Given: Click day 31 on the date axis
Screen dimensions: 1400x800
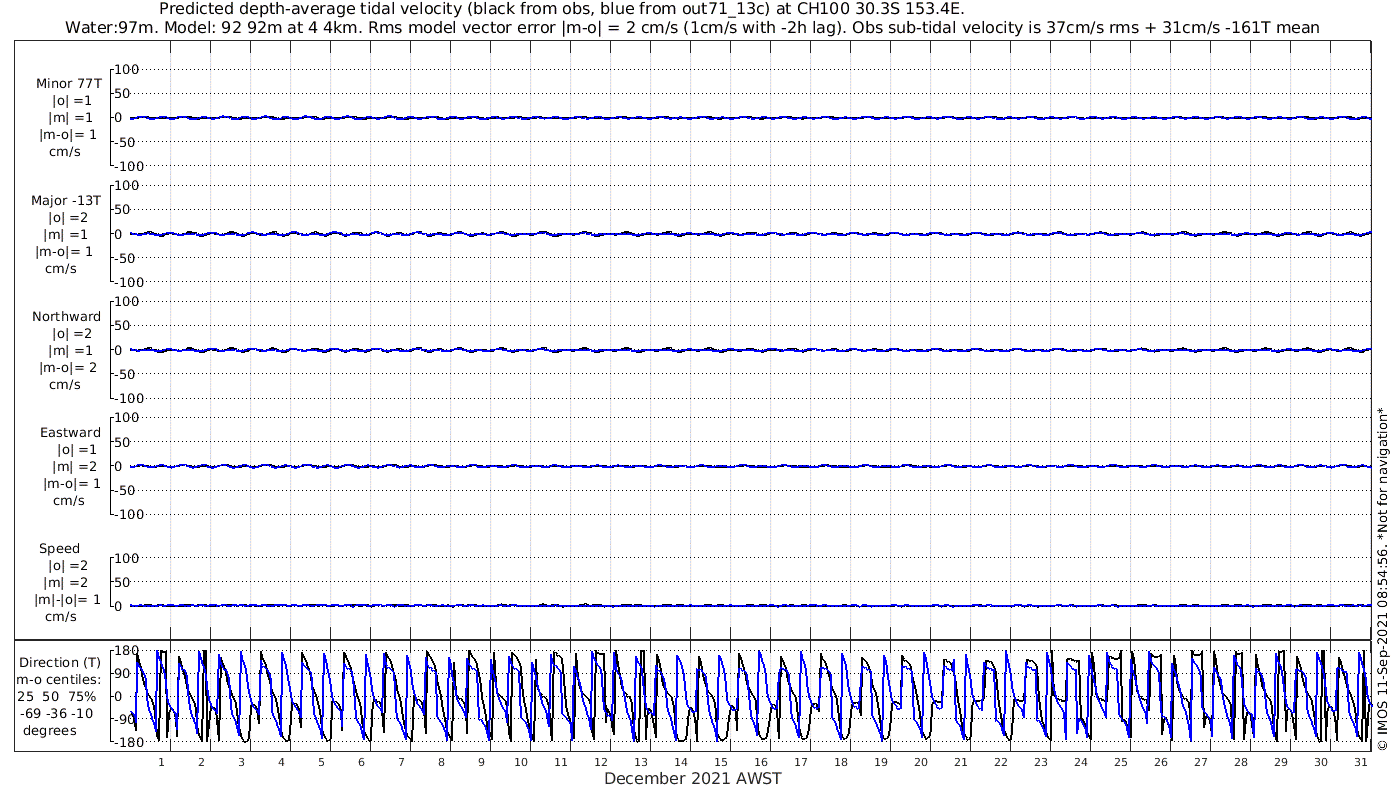Looking at the screenshot, I should click(1361, 762).
